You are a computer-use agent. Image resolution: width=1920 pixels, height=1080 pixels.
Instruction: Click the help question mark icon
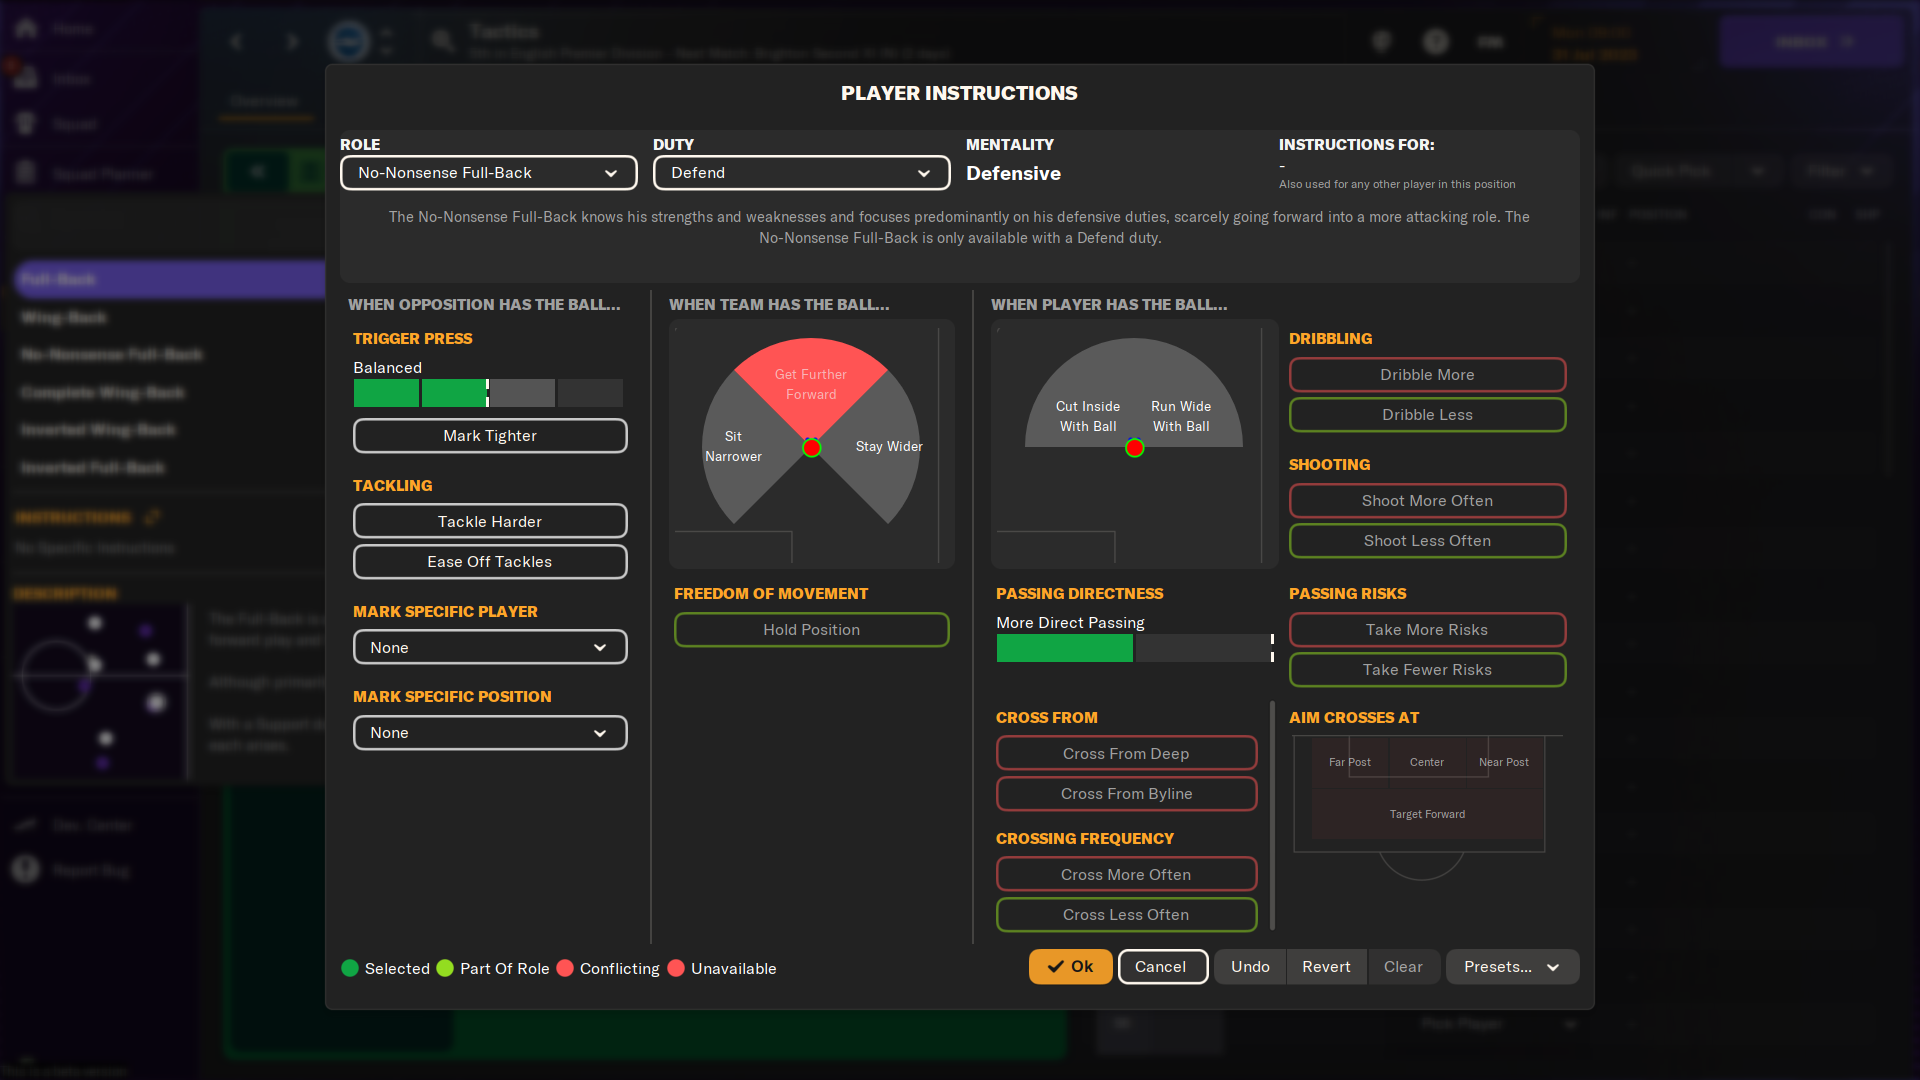1436,41
